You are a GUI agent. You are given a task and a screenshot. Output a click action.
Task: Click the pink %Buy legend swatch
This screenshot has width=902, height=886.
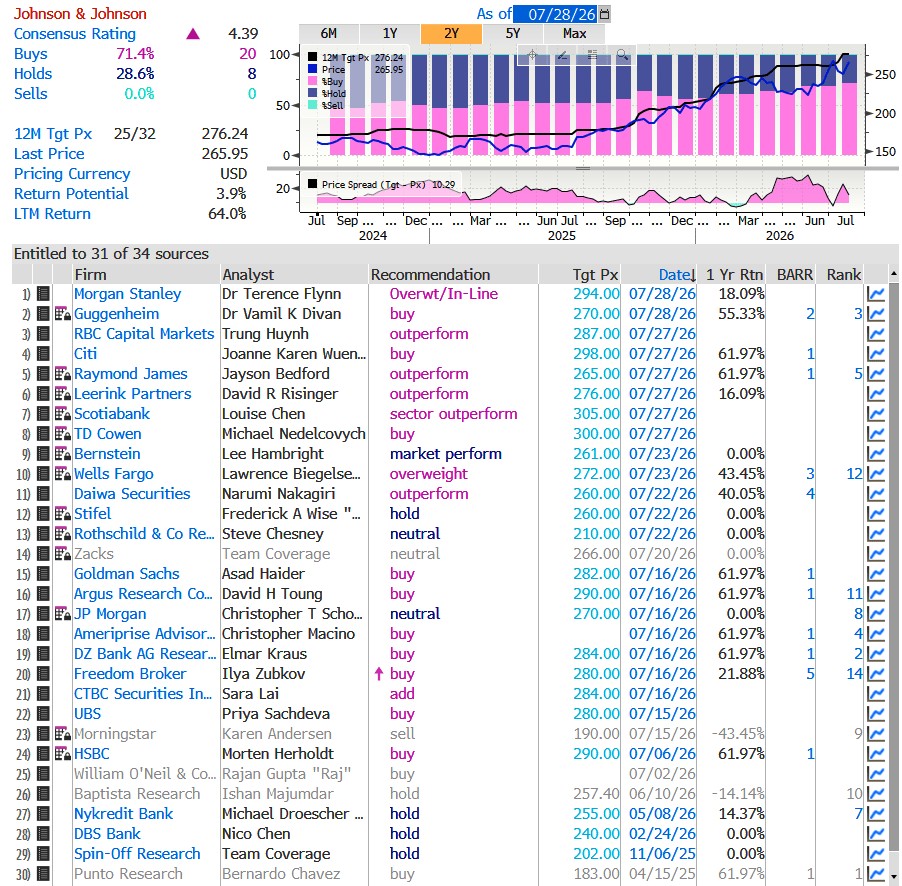[312, 81]
